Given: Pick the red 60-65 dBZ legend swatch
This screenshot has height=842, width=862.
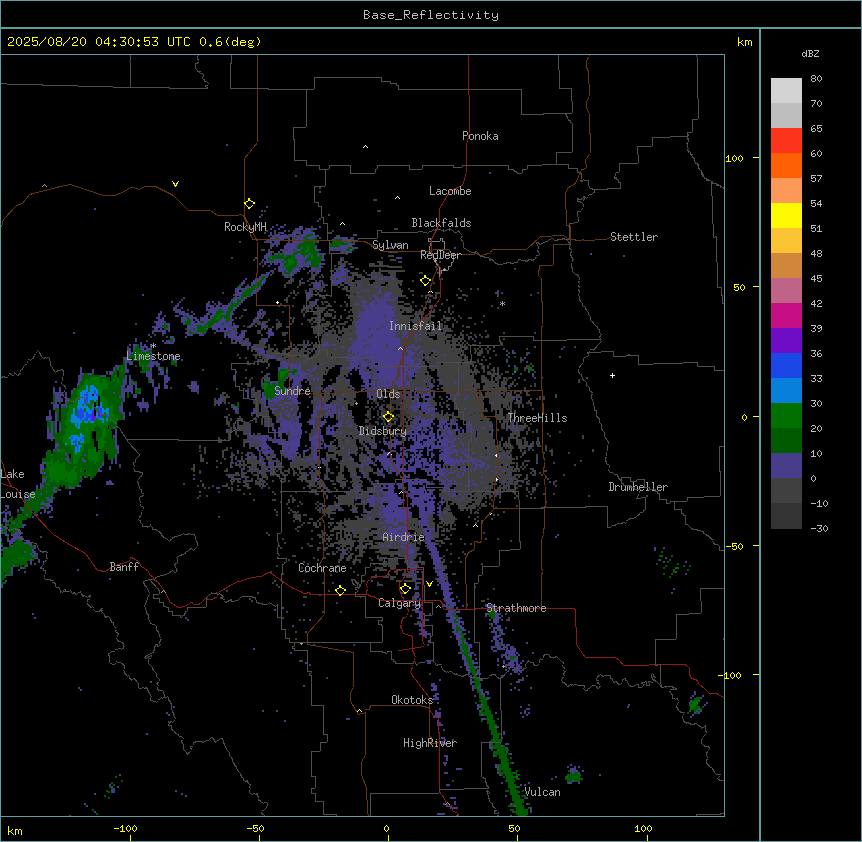Looking at the screenshot, I should (x=786, y=140).
